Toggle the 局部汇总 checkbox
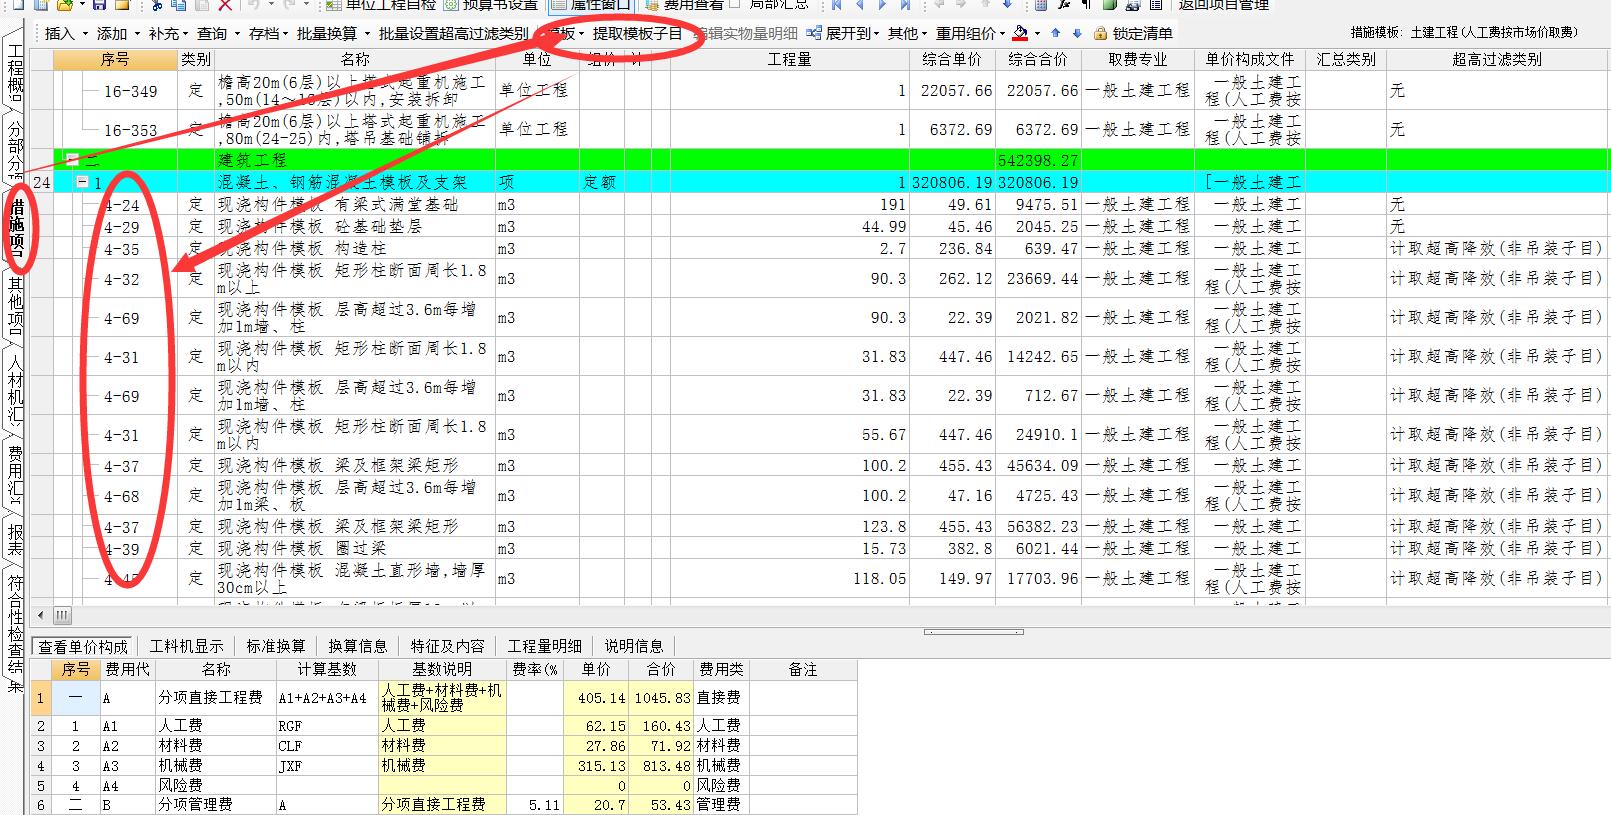 [736, 4]
